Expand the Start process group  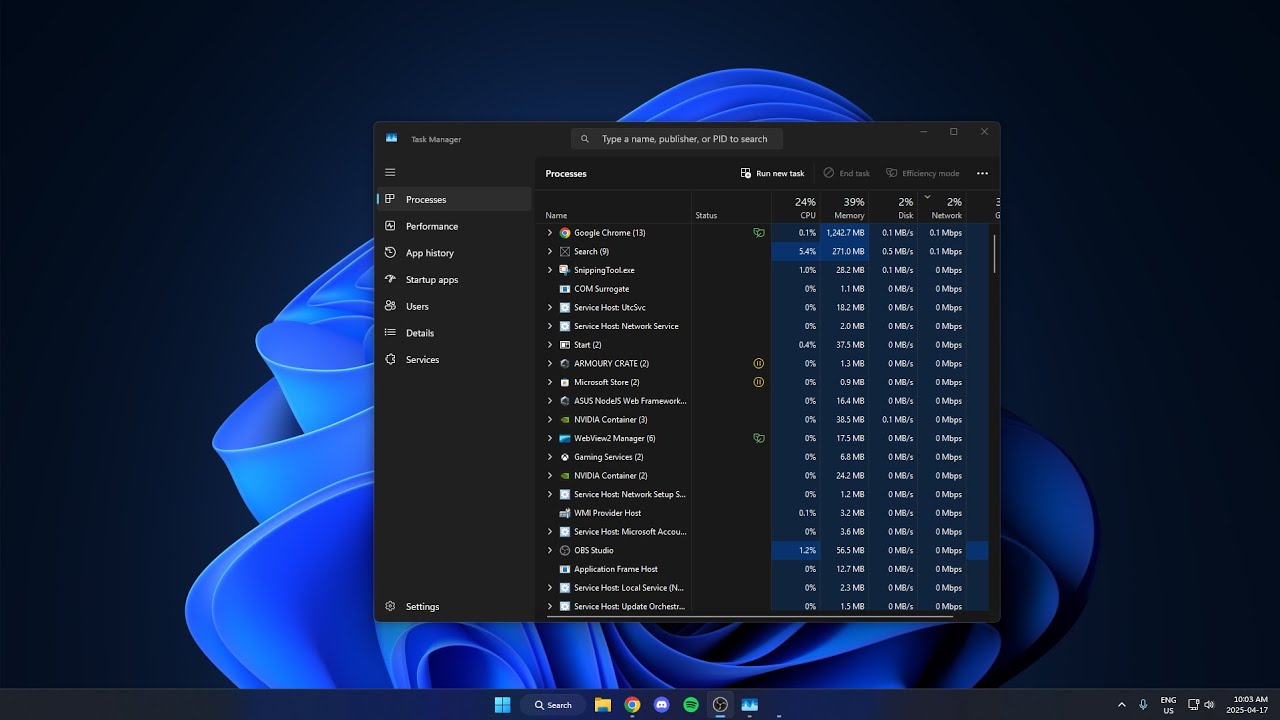[x=549, y=345]
